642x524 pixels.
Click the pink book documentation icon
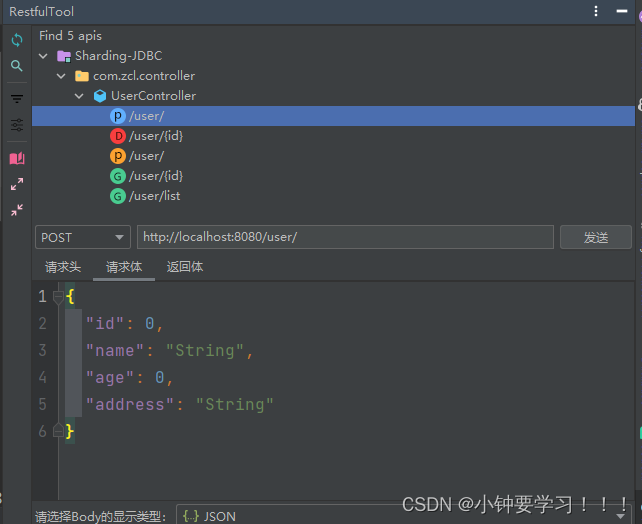click(17, 158)
